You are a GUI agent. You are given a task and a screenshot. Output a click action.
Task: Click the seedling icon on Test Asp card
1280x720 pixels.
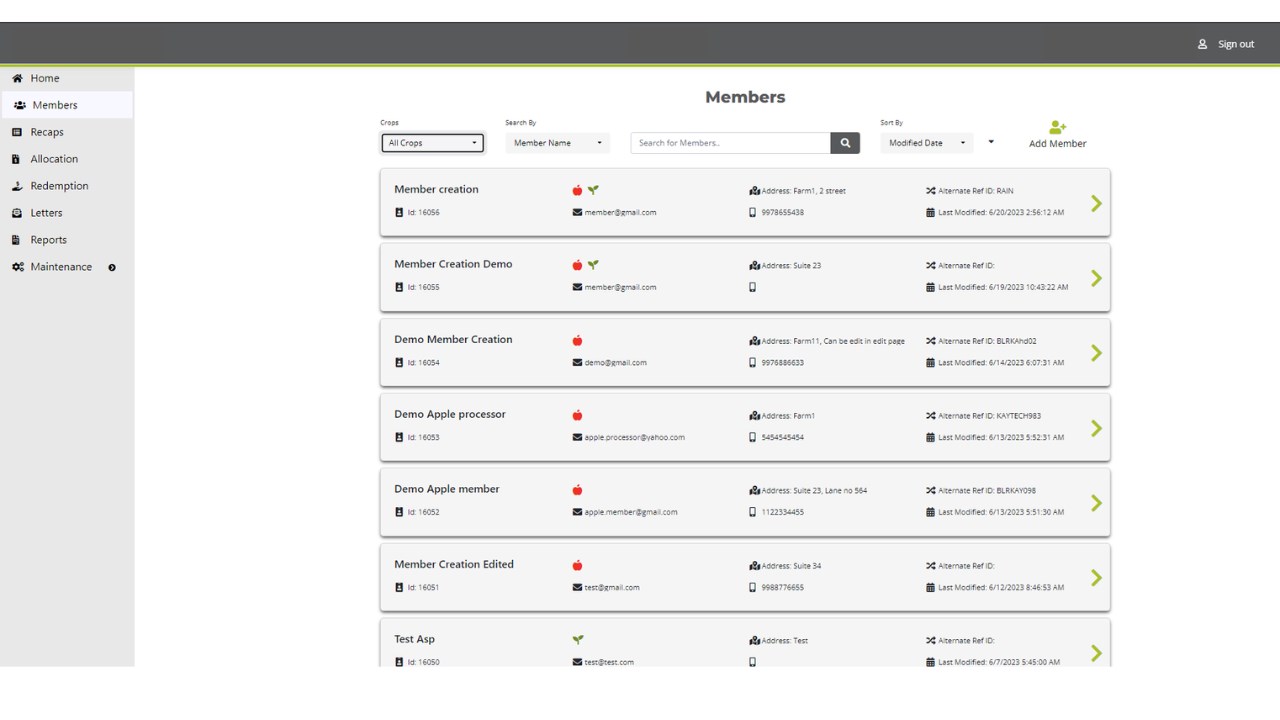coord(578,640)
